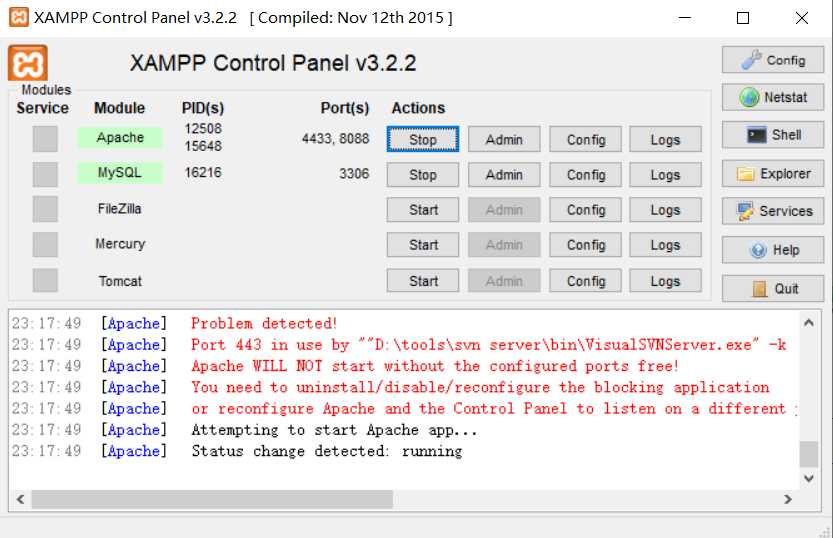Click log scroll up arrow
The width and height of the screenshot is (833, 538).
pos(809,322)
